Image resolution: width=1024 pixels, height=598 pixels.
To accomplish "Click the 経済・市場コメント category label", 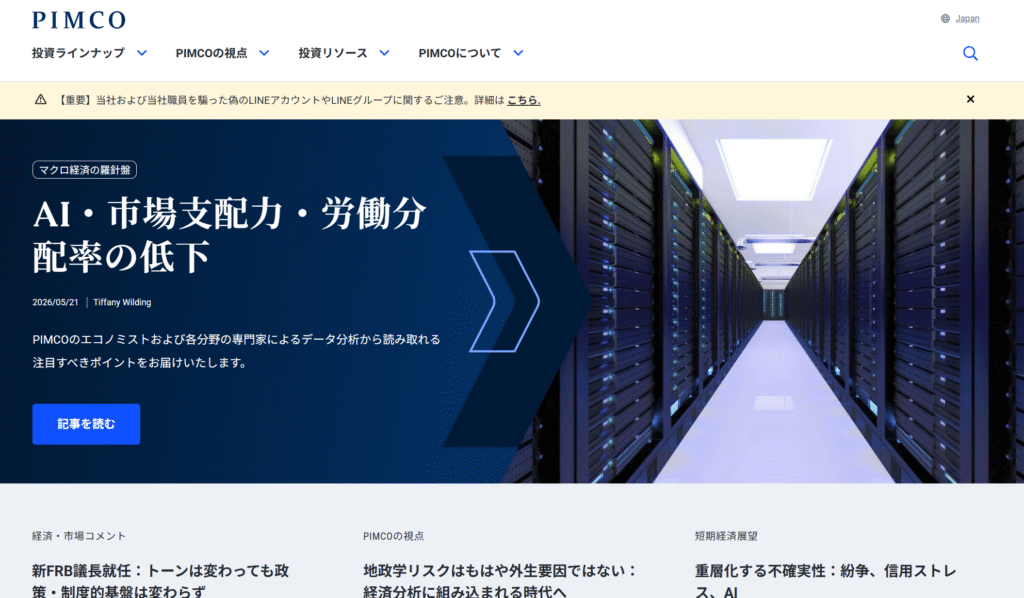I will click(79, 536).
